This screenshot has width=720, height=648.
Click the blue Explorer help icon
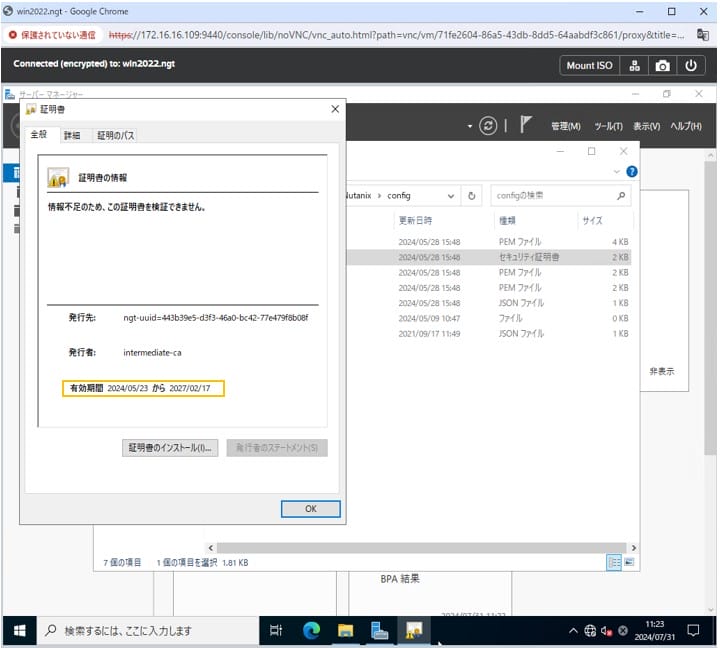631,172
